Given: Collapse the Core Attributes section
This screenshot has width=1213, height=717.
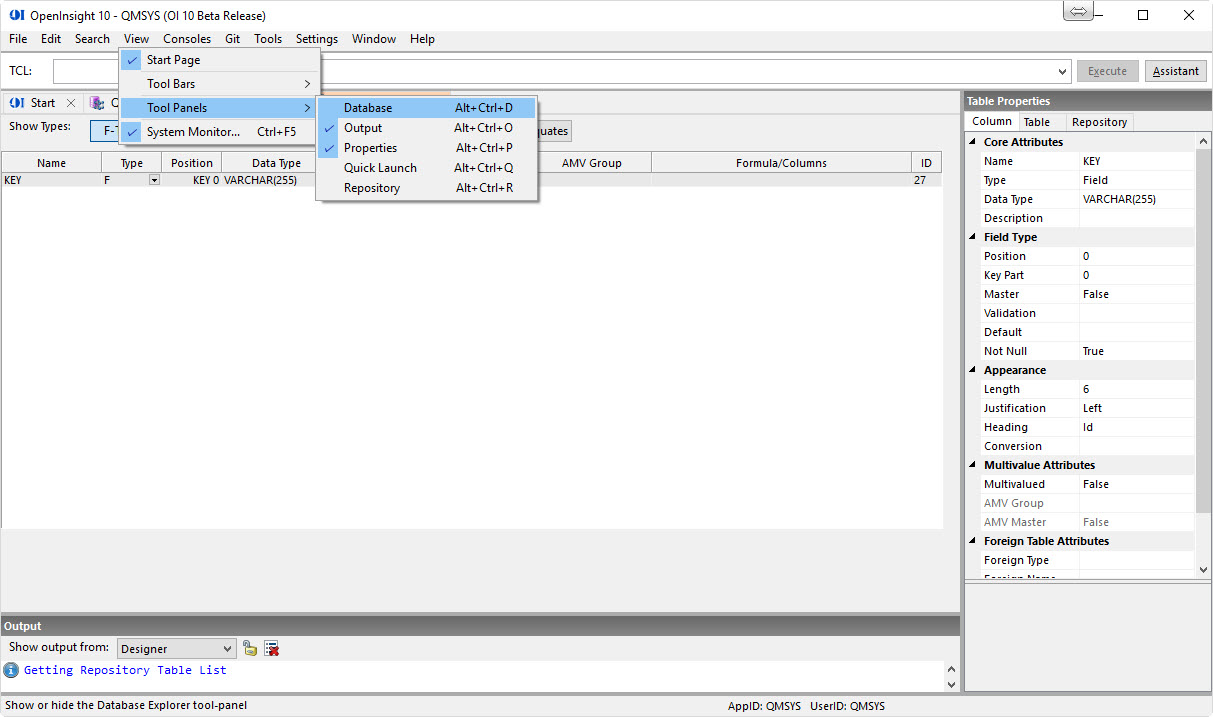Looking at the screenshot, I should point(973,142).
